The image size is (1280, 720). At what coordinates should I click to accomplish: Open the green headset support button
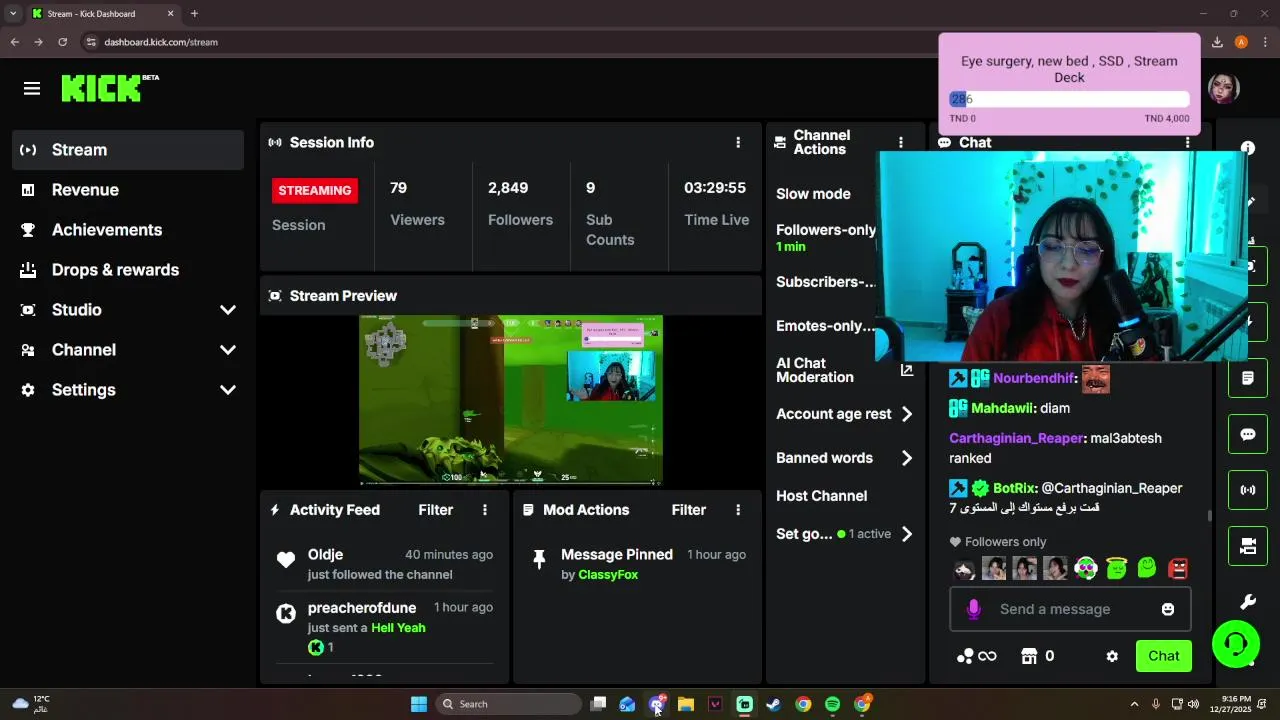[x=1235, y=643]
